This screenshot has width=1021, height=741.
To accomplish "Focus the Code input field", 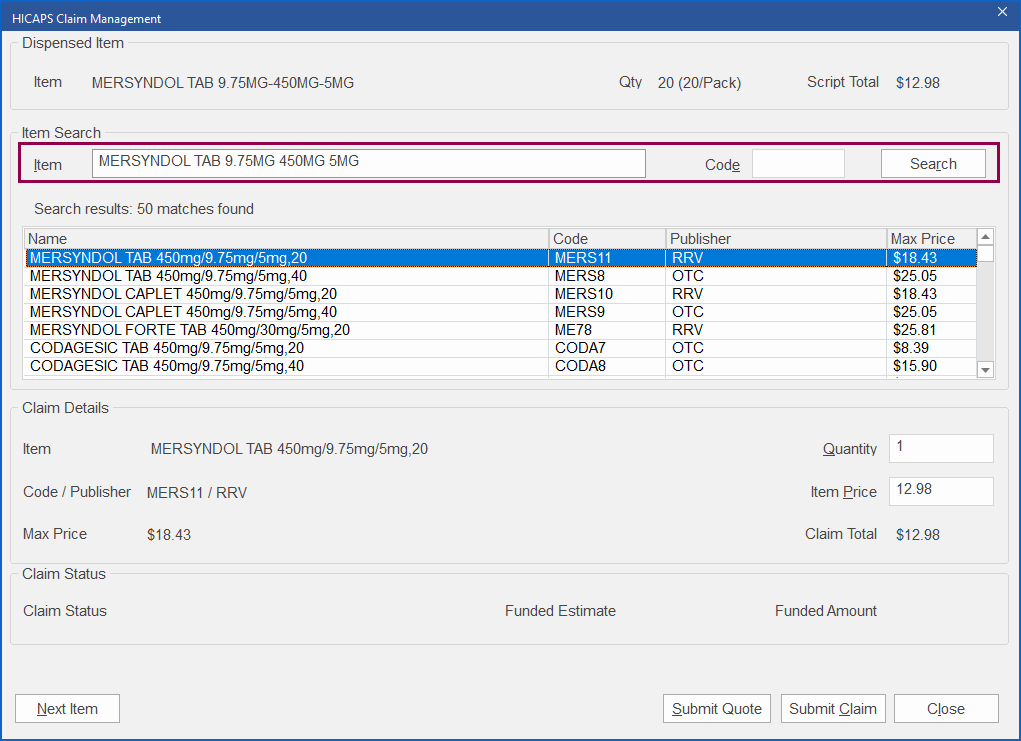I will tap(797, 164).
